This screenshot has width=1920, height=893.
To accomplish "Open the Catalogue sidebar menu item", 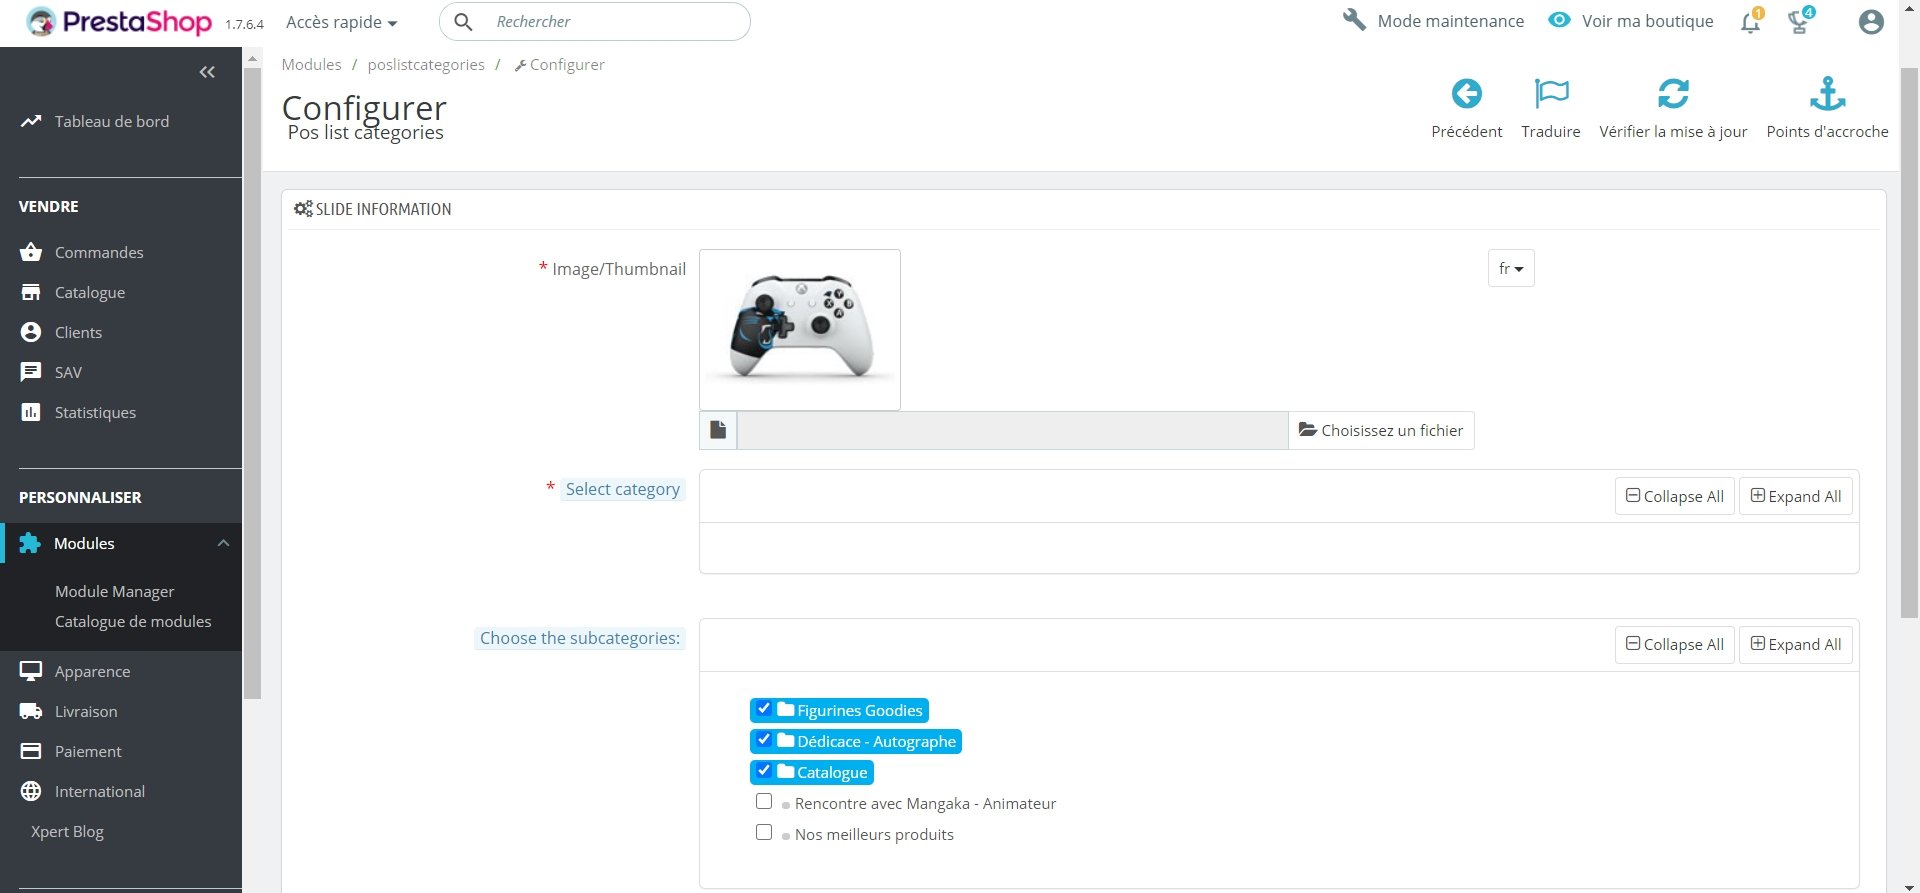I will point(90,292).
